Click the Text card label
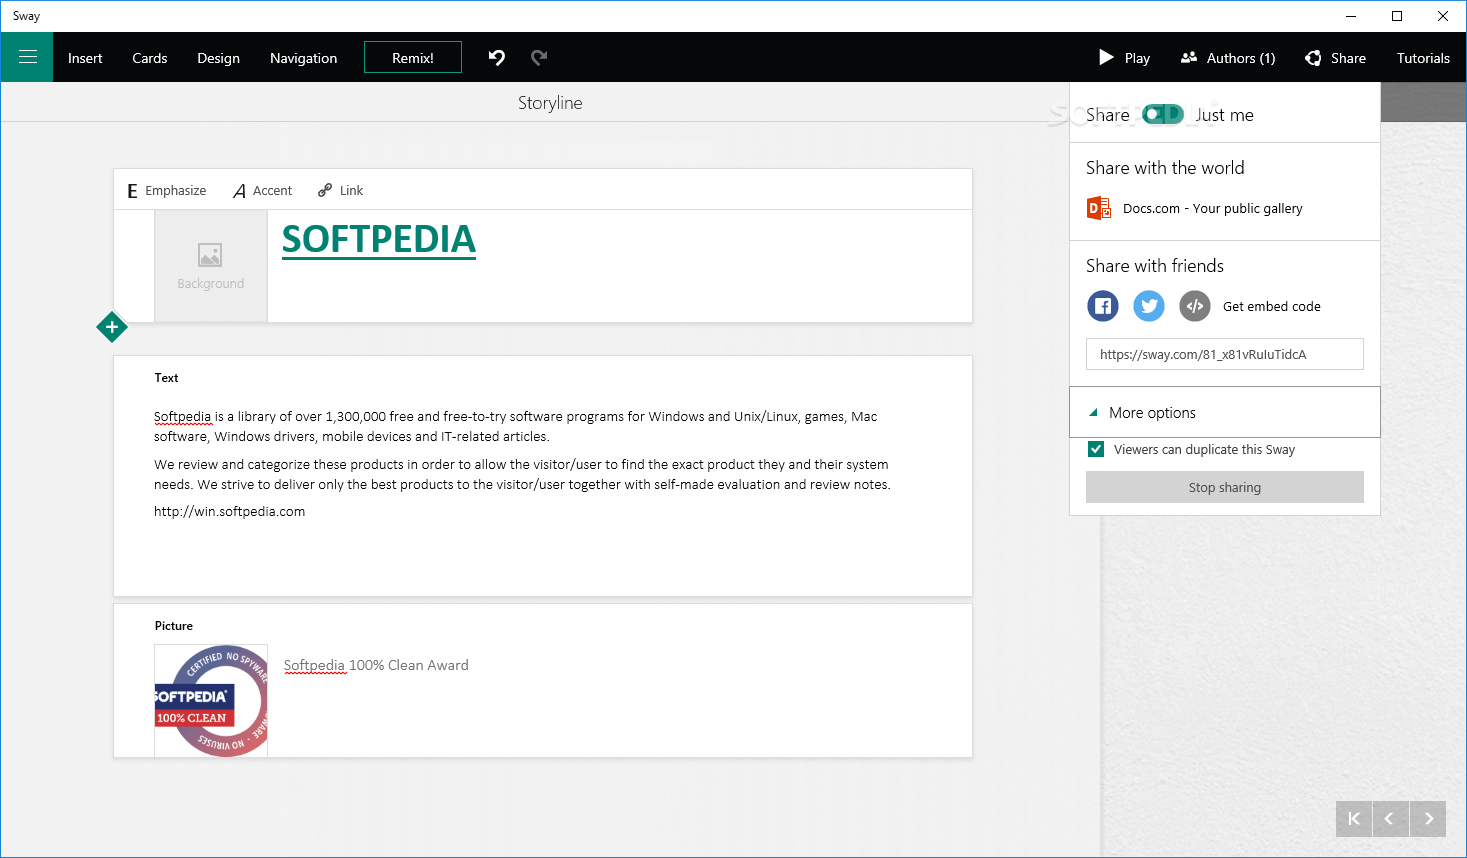The width and height of the screenshot is (1467, 858). point(166,377)
